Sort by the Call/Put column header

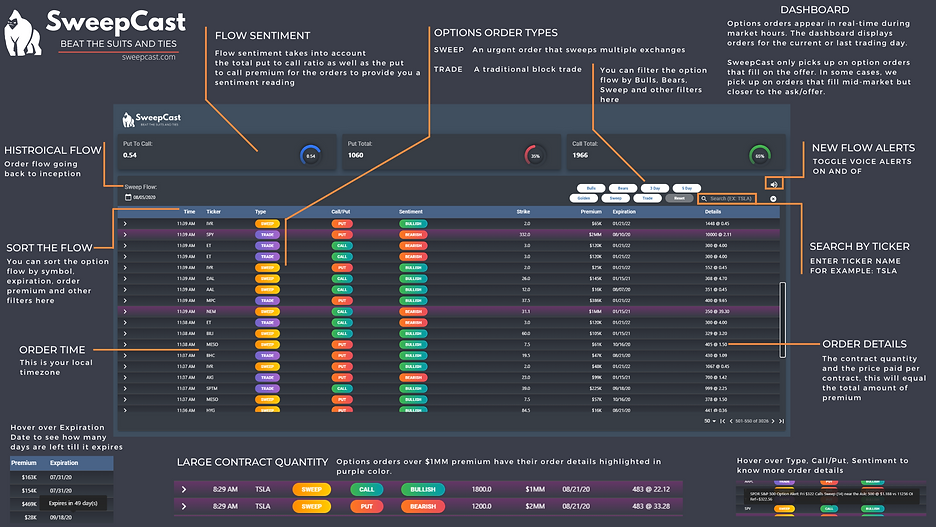[x=341, y=212]
